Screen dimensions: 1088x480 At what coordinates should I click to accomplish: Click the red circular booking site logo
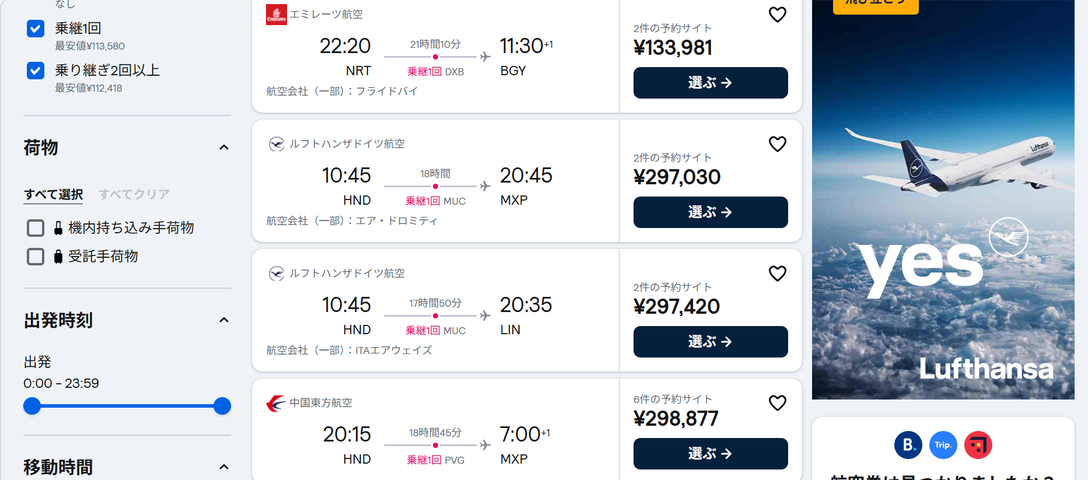pos(978,444)
